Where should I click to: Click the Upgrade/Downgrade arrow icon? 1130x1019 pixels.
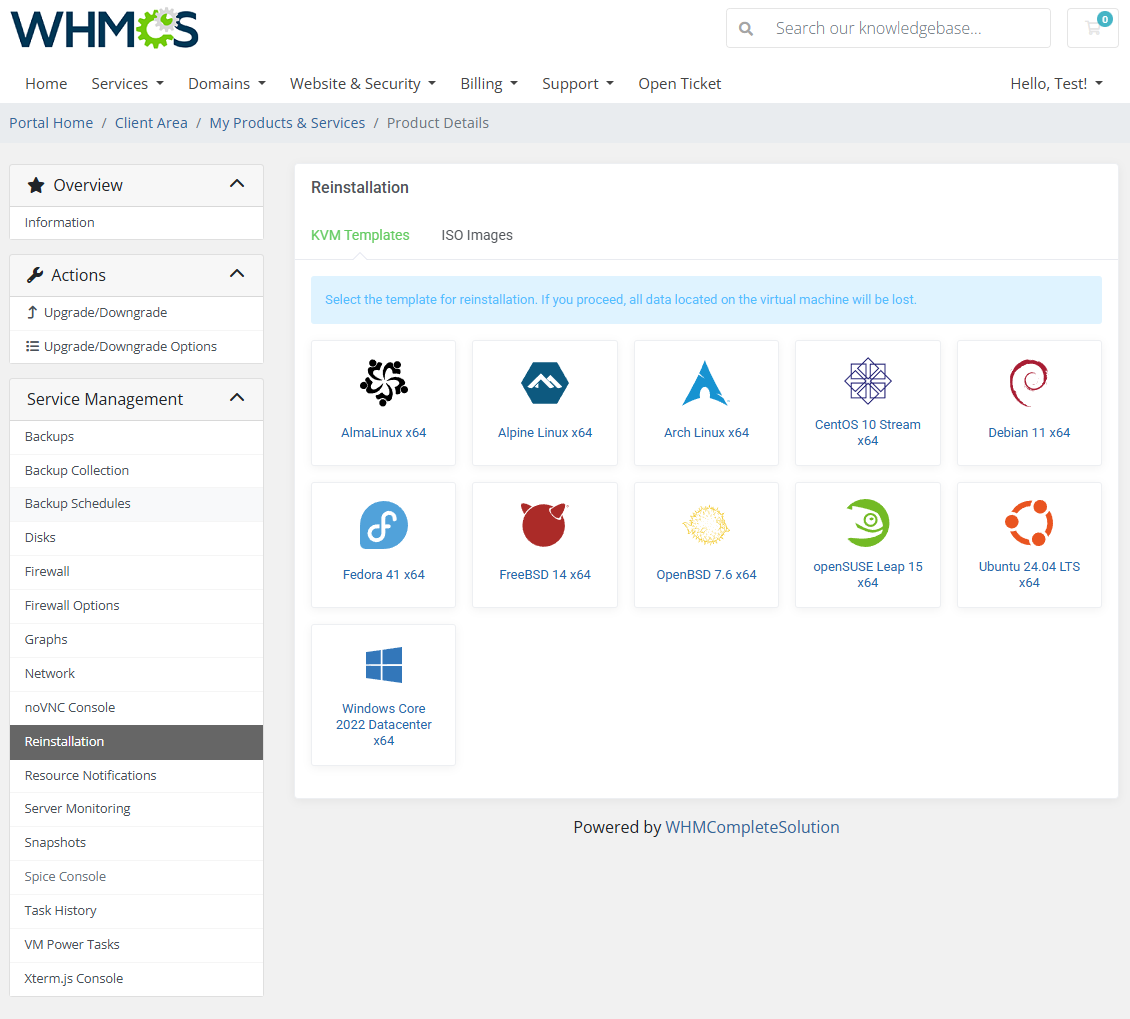[32, 312]
